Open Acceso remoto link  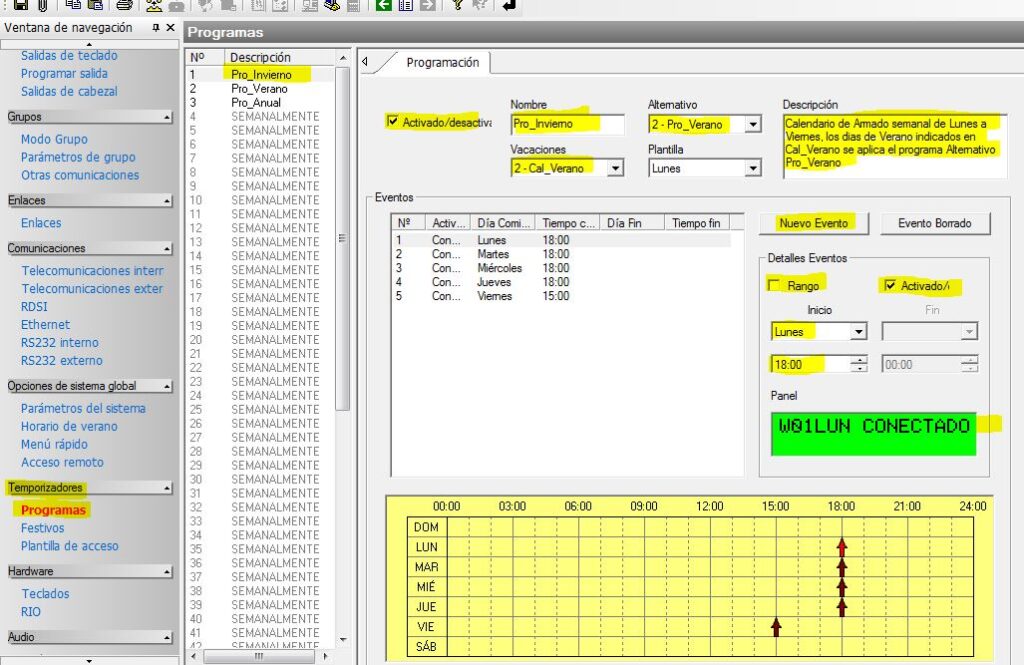[62, 462]
